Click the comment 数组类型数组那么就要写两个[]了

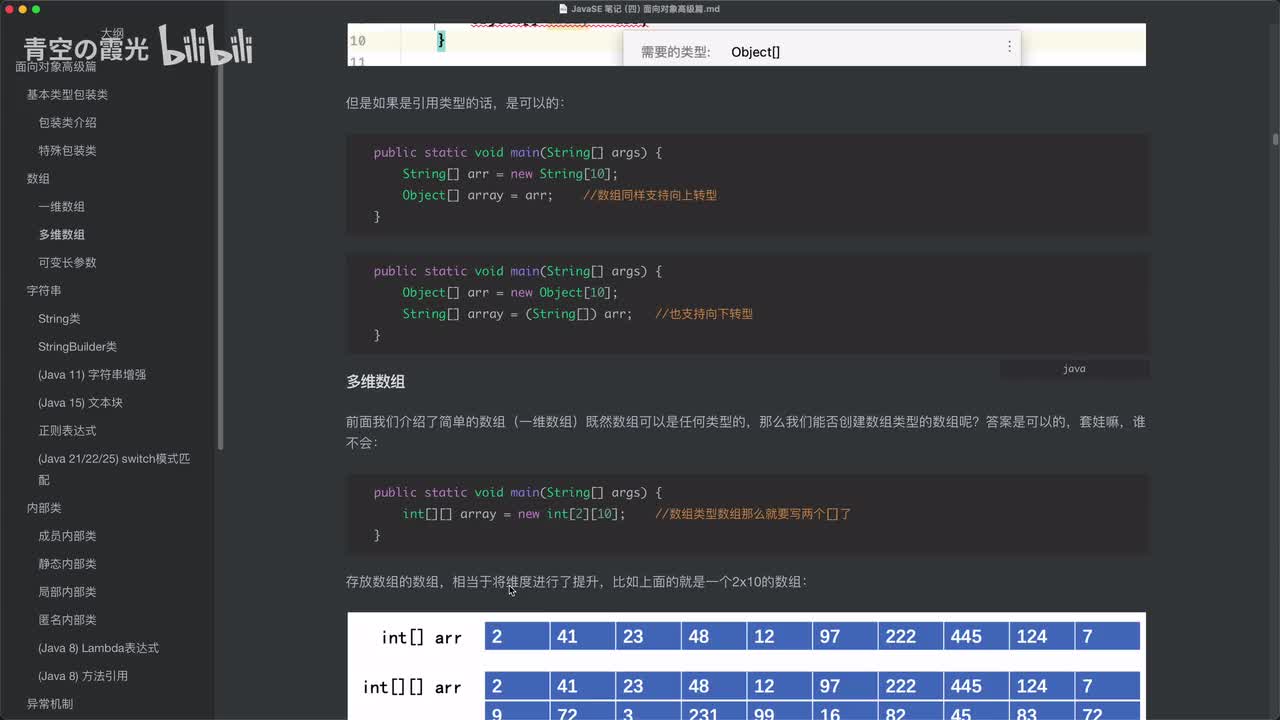click(753, 514)
